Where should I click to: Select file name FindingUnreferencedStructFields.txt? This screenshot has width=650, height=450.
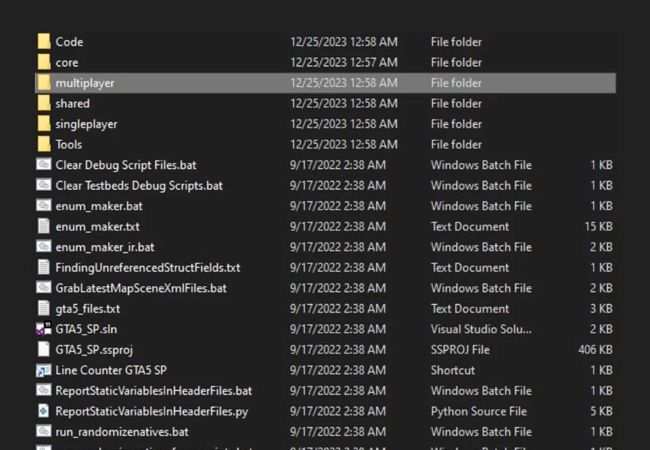[x=148, y=268]
